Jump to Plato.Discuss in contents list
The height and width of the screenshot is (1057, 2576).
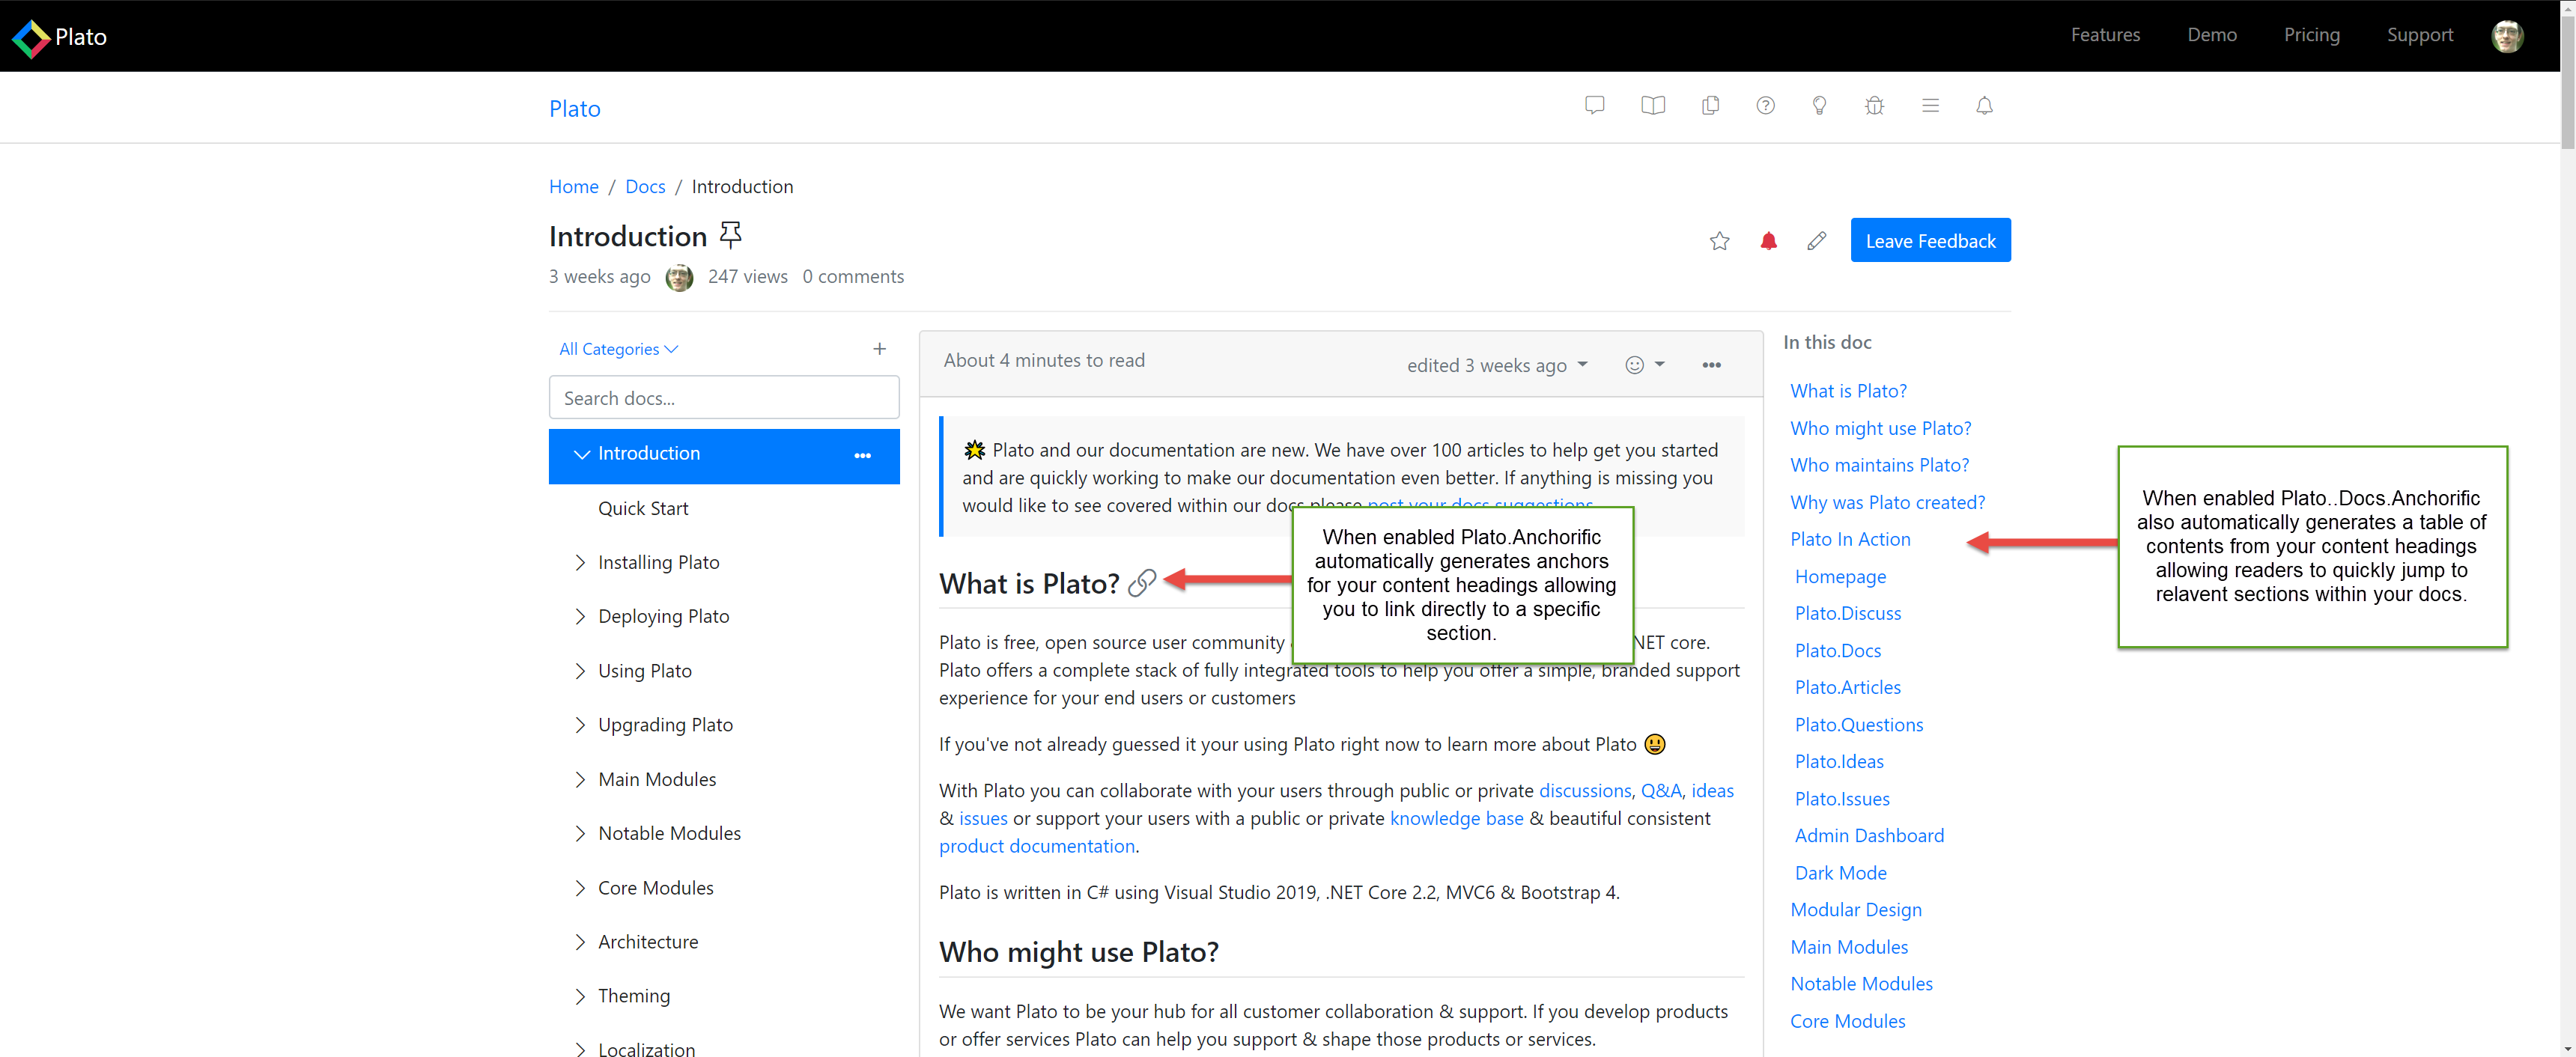[x=1848, y=614]
